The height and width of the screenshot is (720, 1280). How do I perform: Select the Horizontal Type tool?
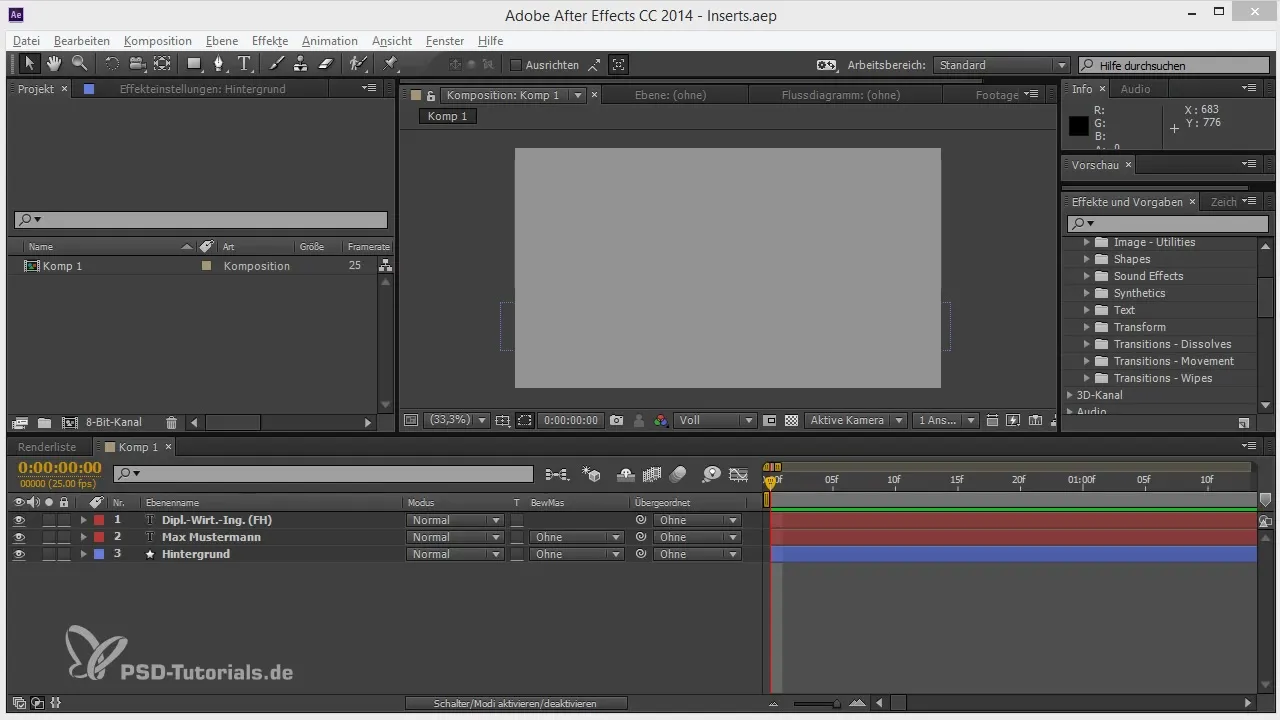pos(245,64)
